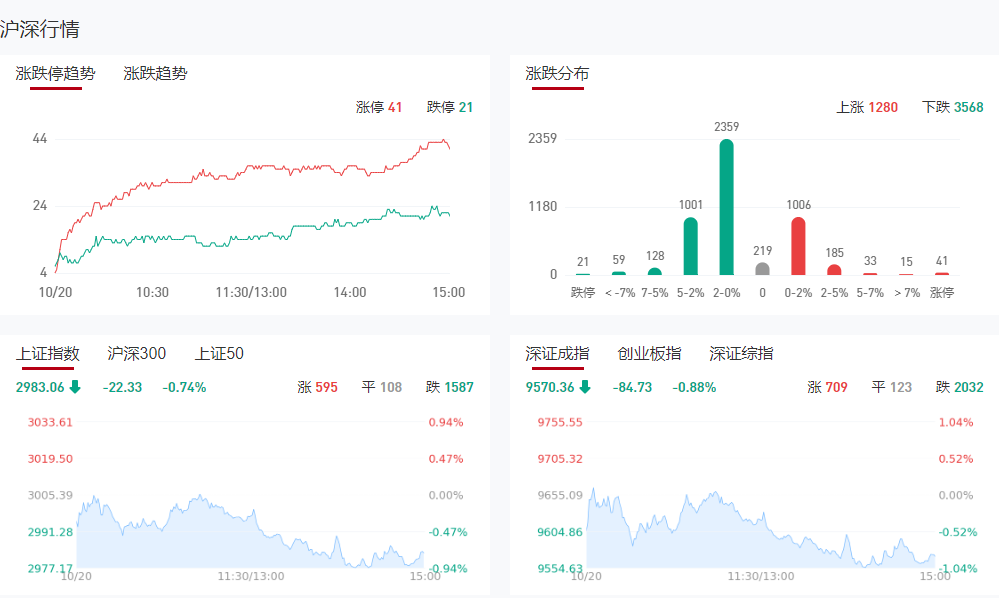Click green down arrow beside 9570.36
Screen dimensions: 999x598
point(585,387)
